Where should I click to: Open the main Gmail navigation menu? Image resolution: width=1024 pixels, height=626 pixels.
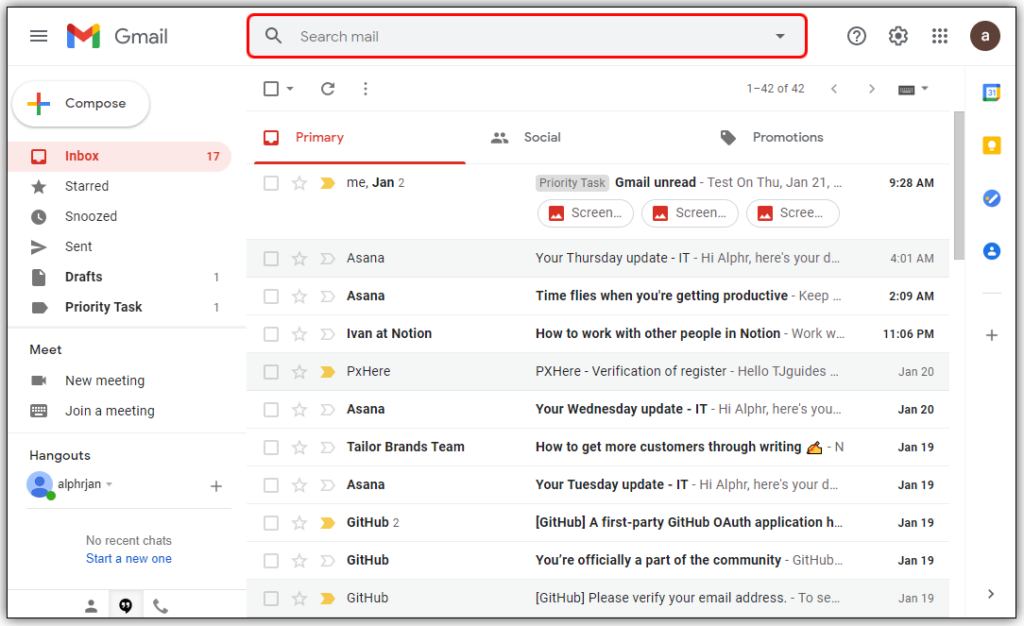[38, 35]
